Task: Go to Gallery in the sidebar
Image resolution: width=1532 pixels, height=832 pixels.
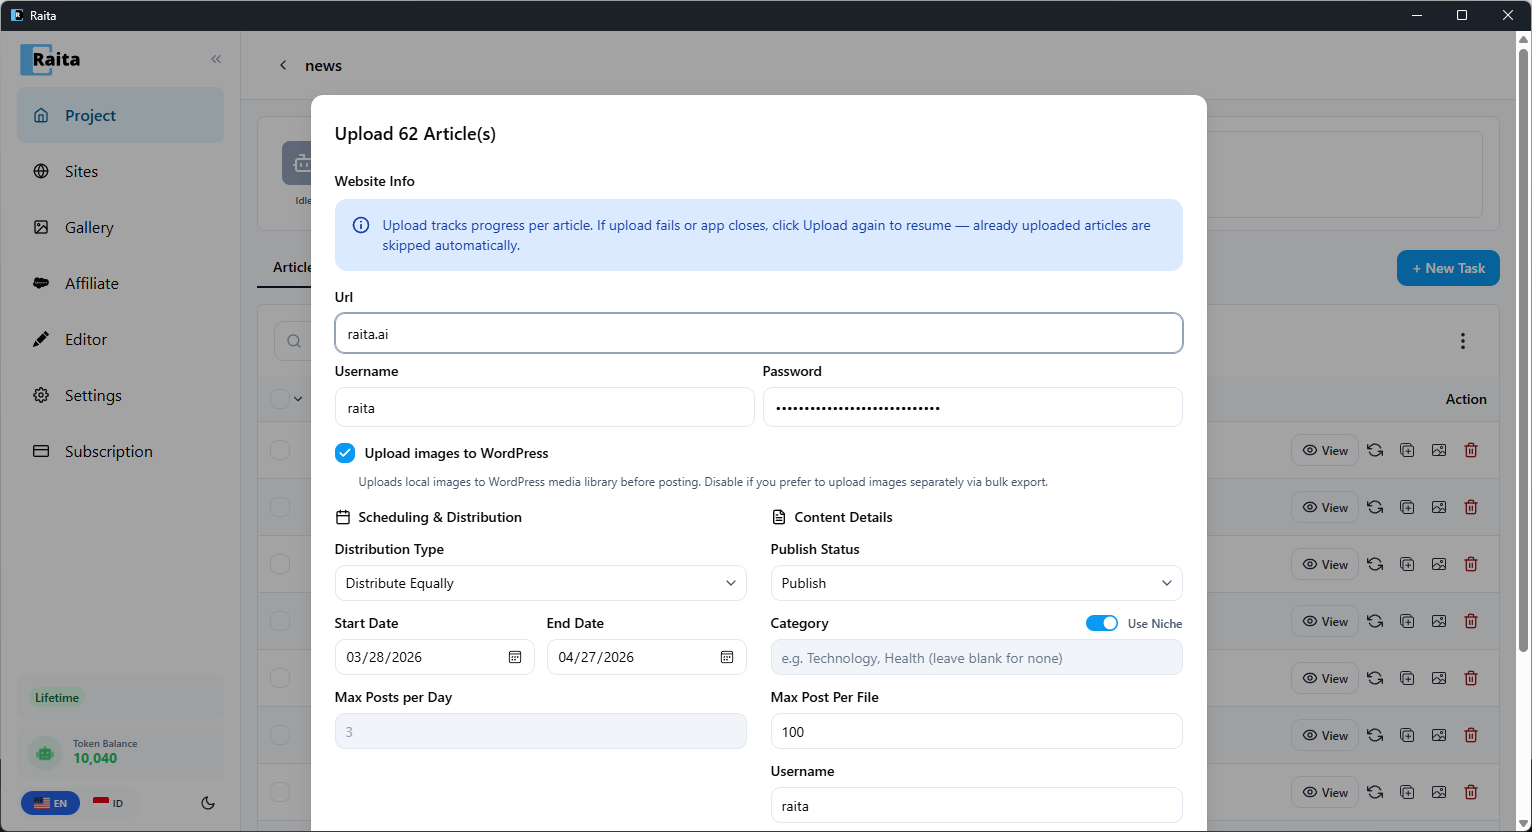Action: (x=120, y=227)
